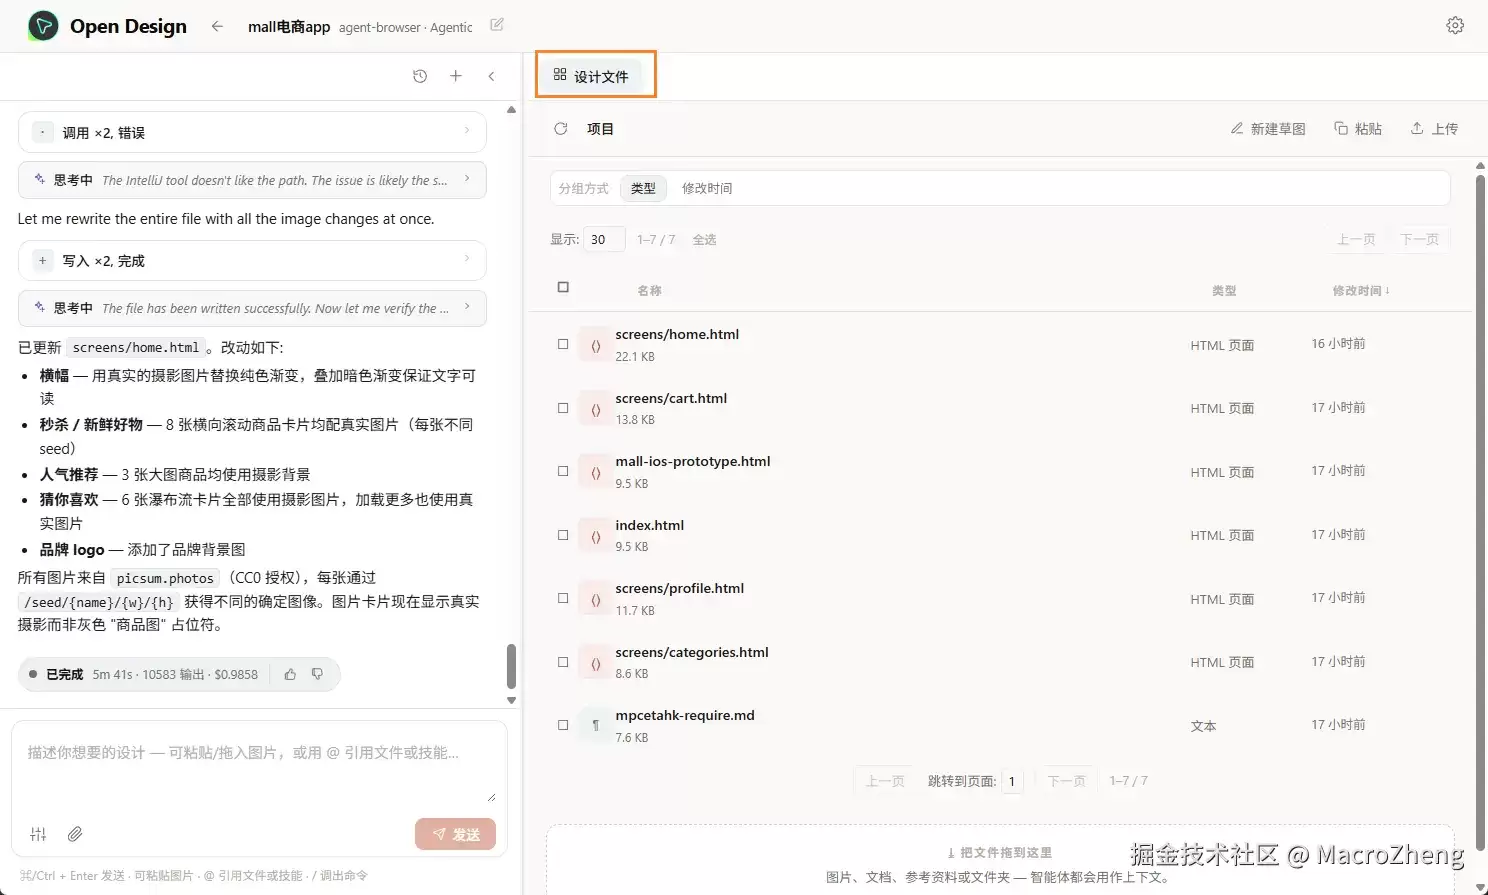The image size is (1488, 895).
Task: Click the 上传 upload button
Action: click(1434, 129)
